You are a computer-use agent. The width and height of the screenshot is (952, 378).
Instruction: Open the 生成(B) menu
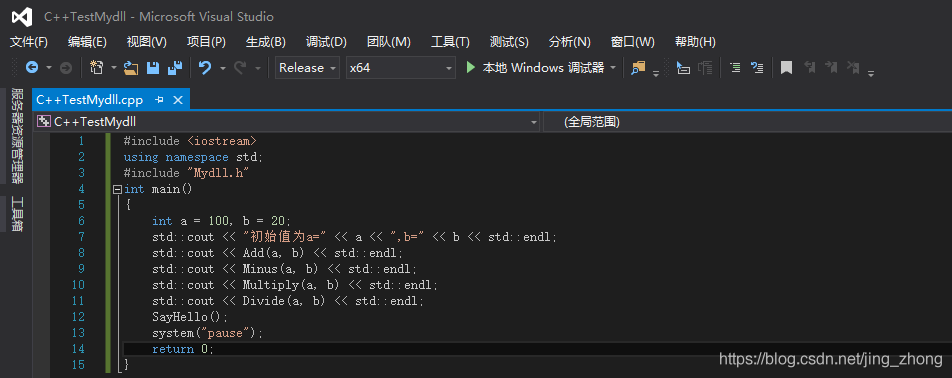[x=265, y=42]
